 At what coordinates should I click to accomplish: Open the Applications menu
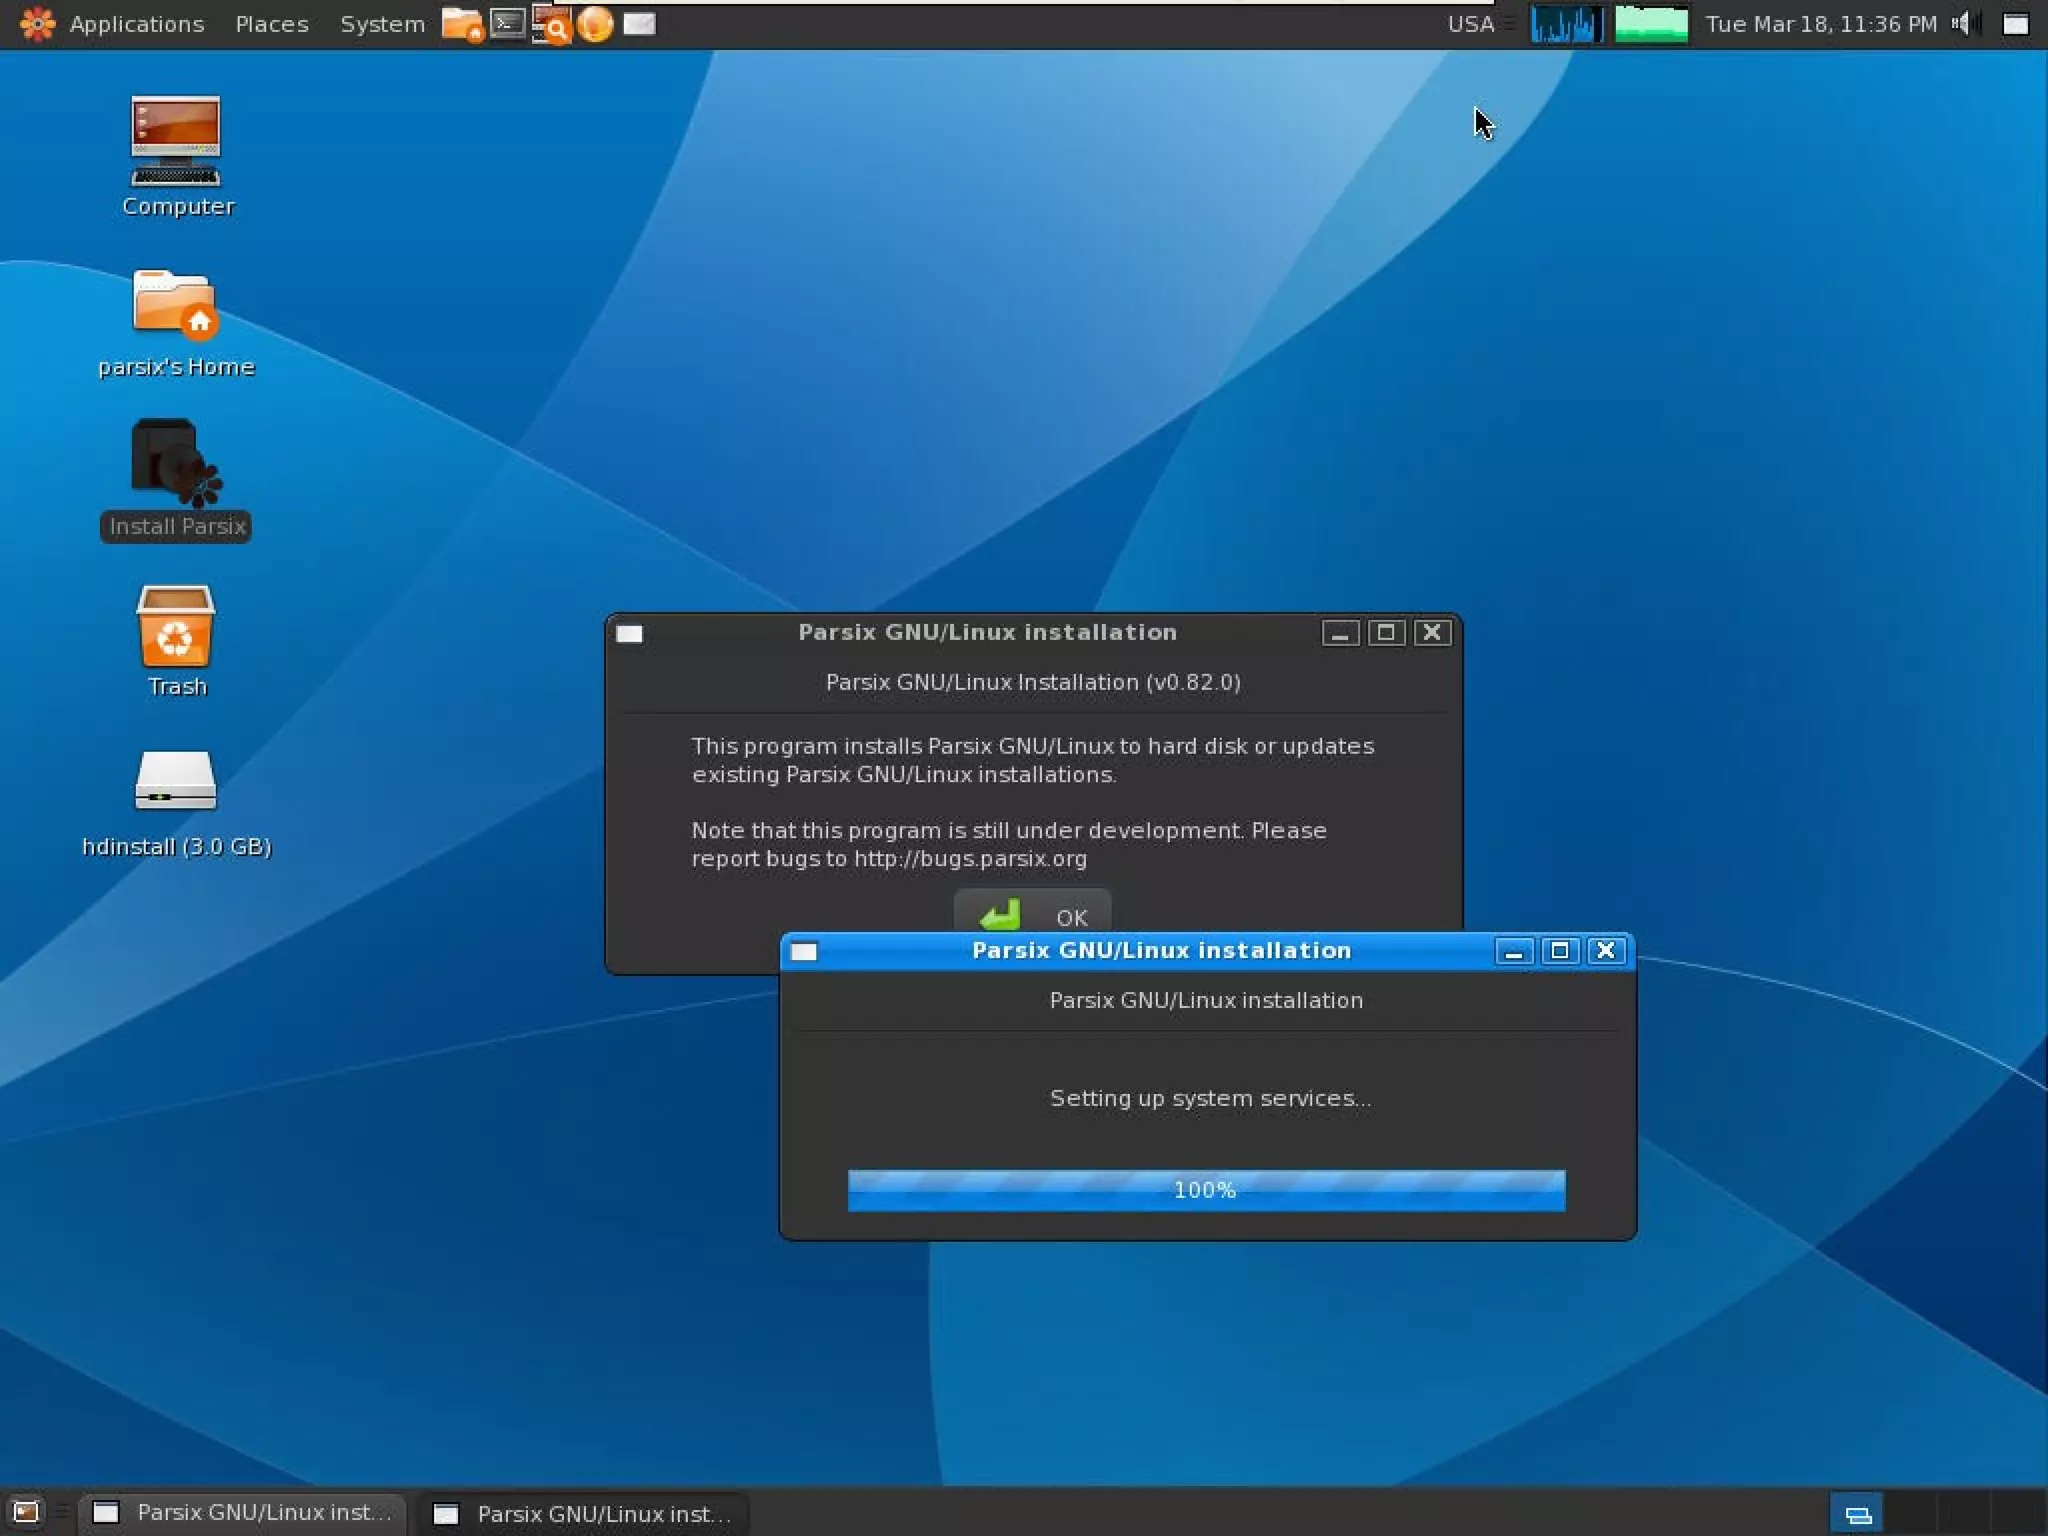tap(135, 23)
